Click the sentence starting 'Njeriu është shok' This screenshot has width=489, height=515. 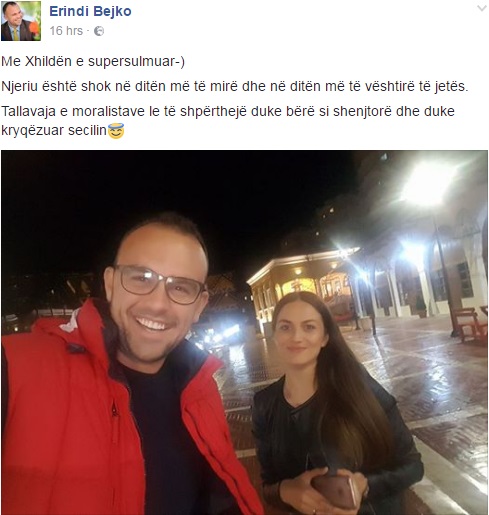235,87
